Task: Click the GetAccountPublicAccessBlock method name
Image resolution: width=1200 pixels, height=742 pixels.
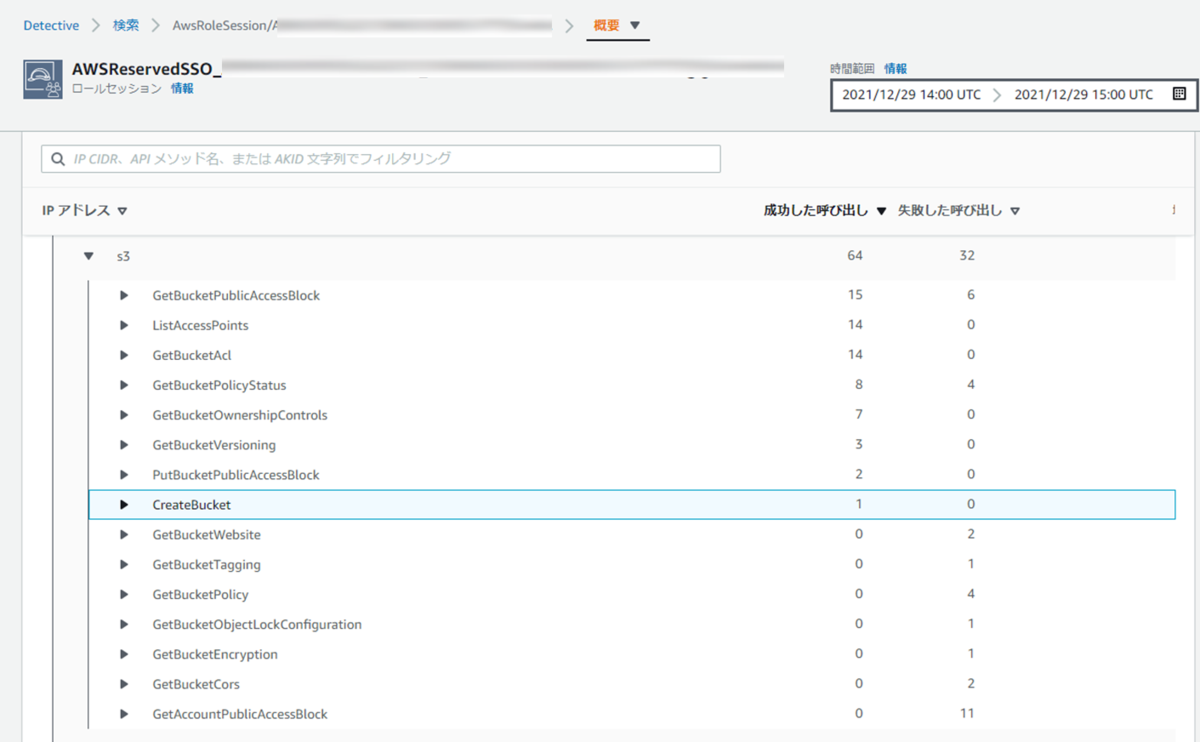Action: coord(240,714)
